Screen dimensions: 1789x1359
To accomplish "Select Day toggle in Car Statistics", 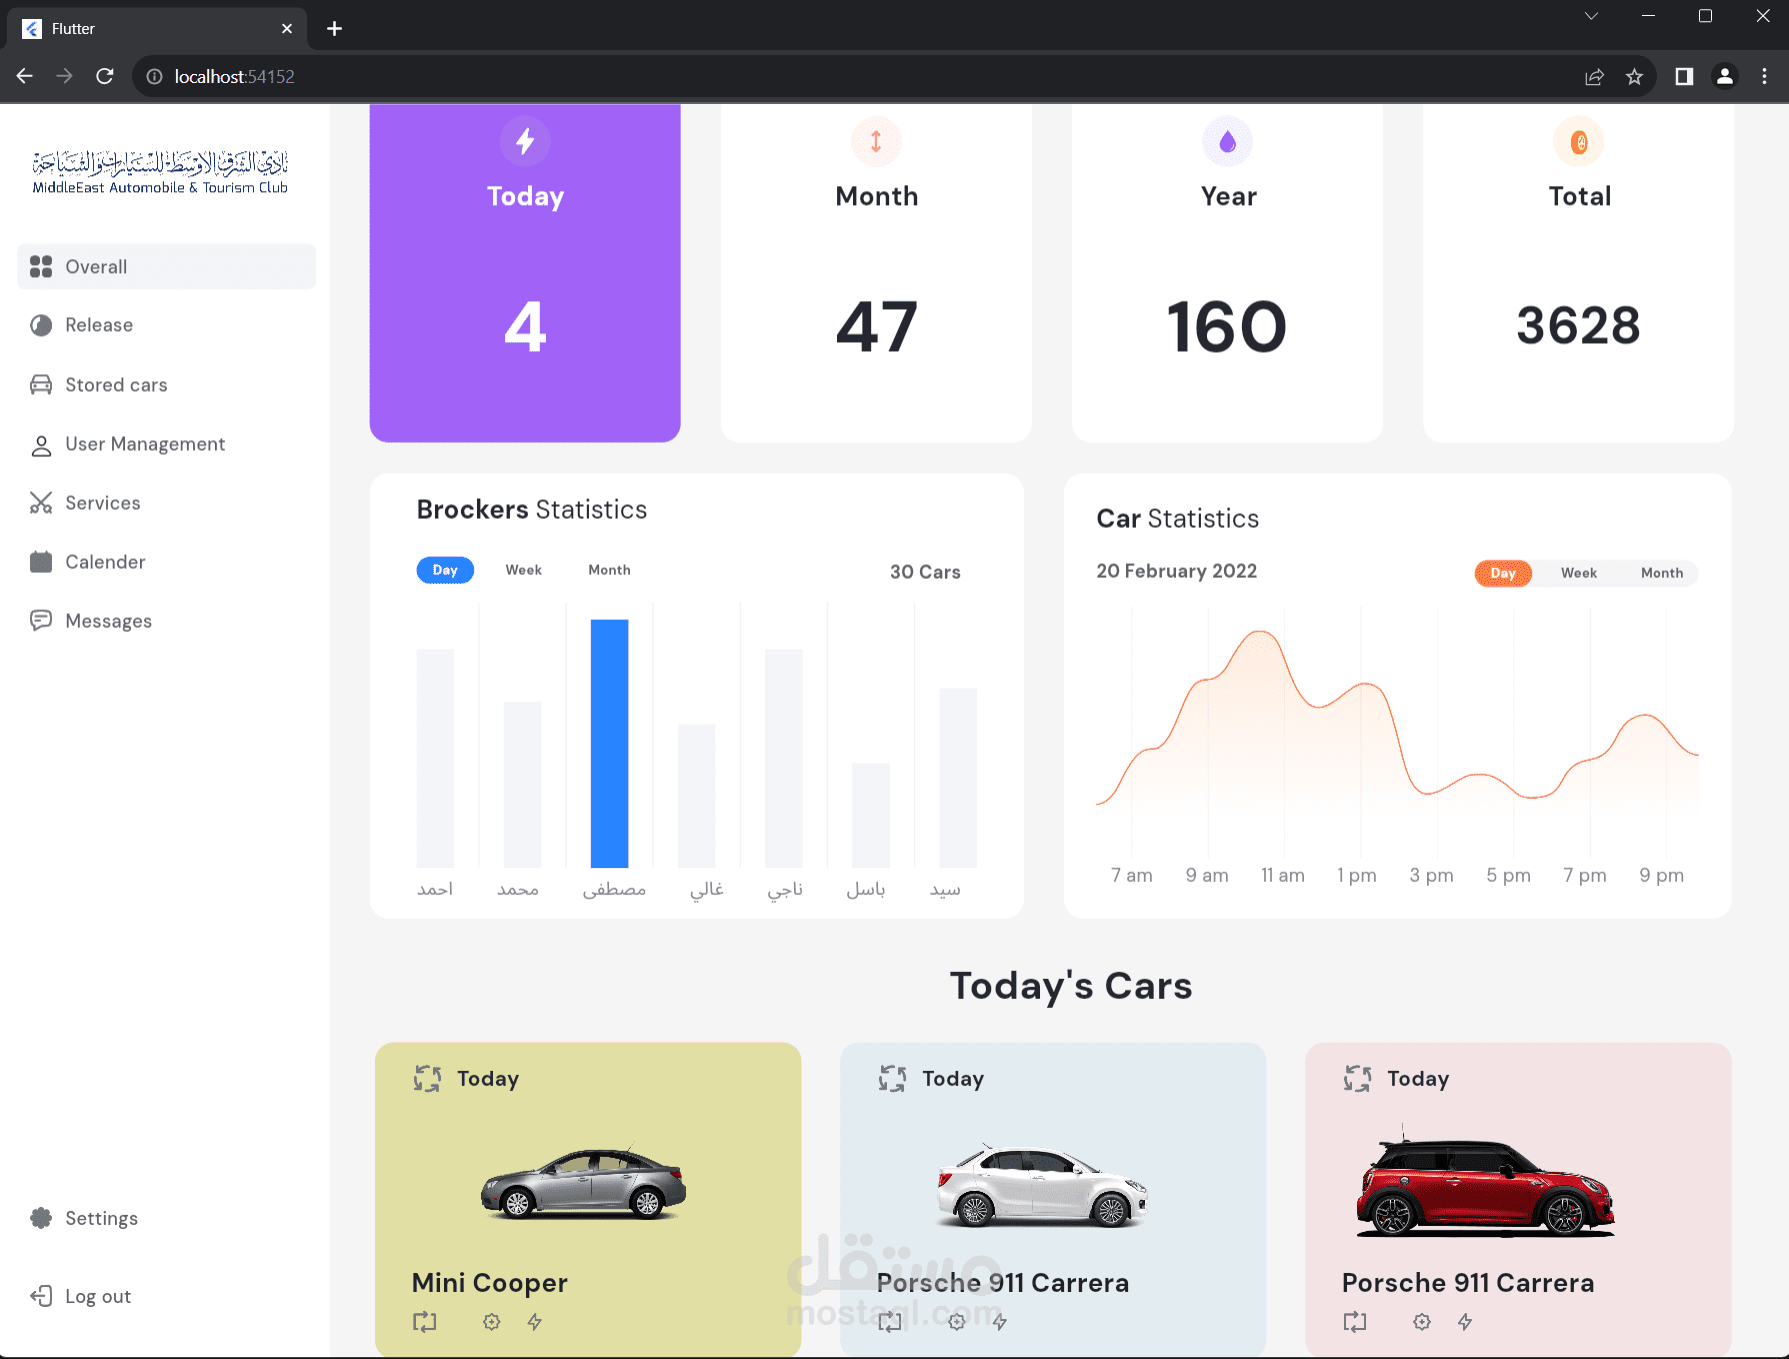I will [1503, 573].
